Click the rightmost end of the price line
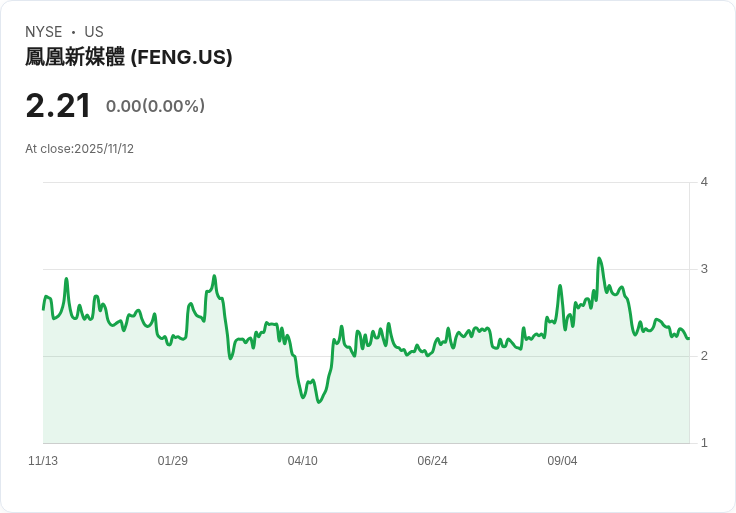This screenshot has width=736, height=513. pos(688,338)
